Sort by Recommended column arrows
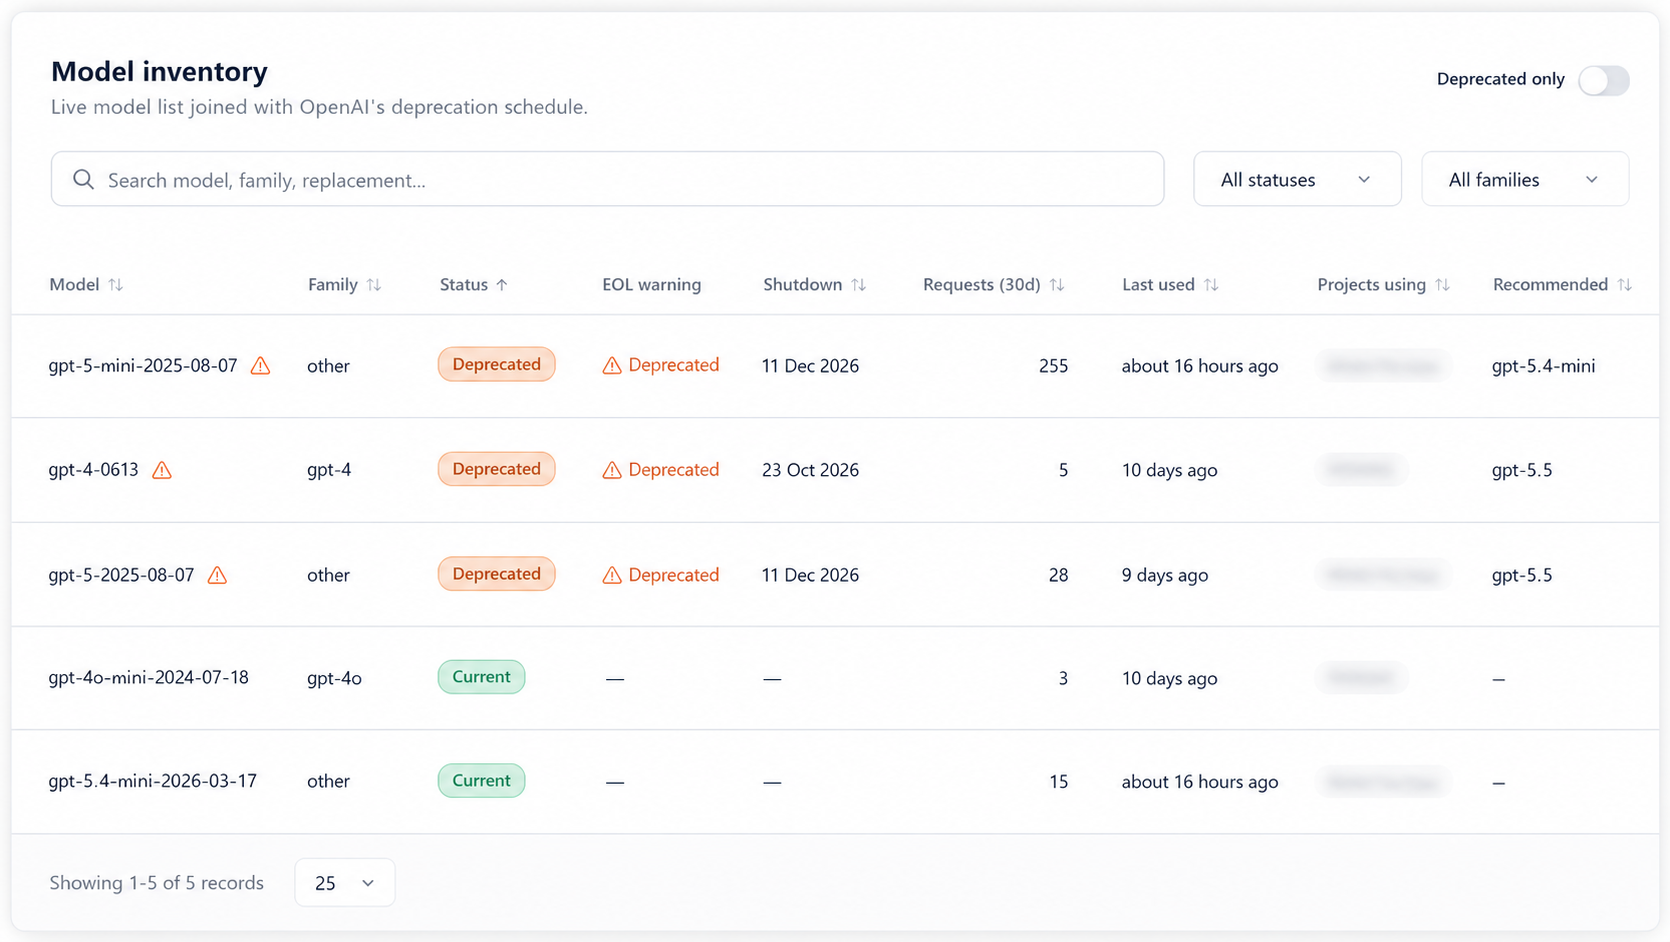The height and width of the screenshot is (942, 1670). (x=1624, y=285)
